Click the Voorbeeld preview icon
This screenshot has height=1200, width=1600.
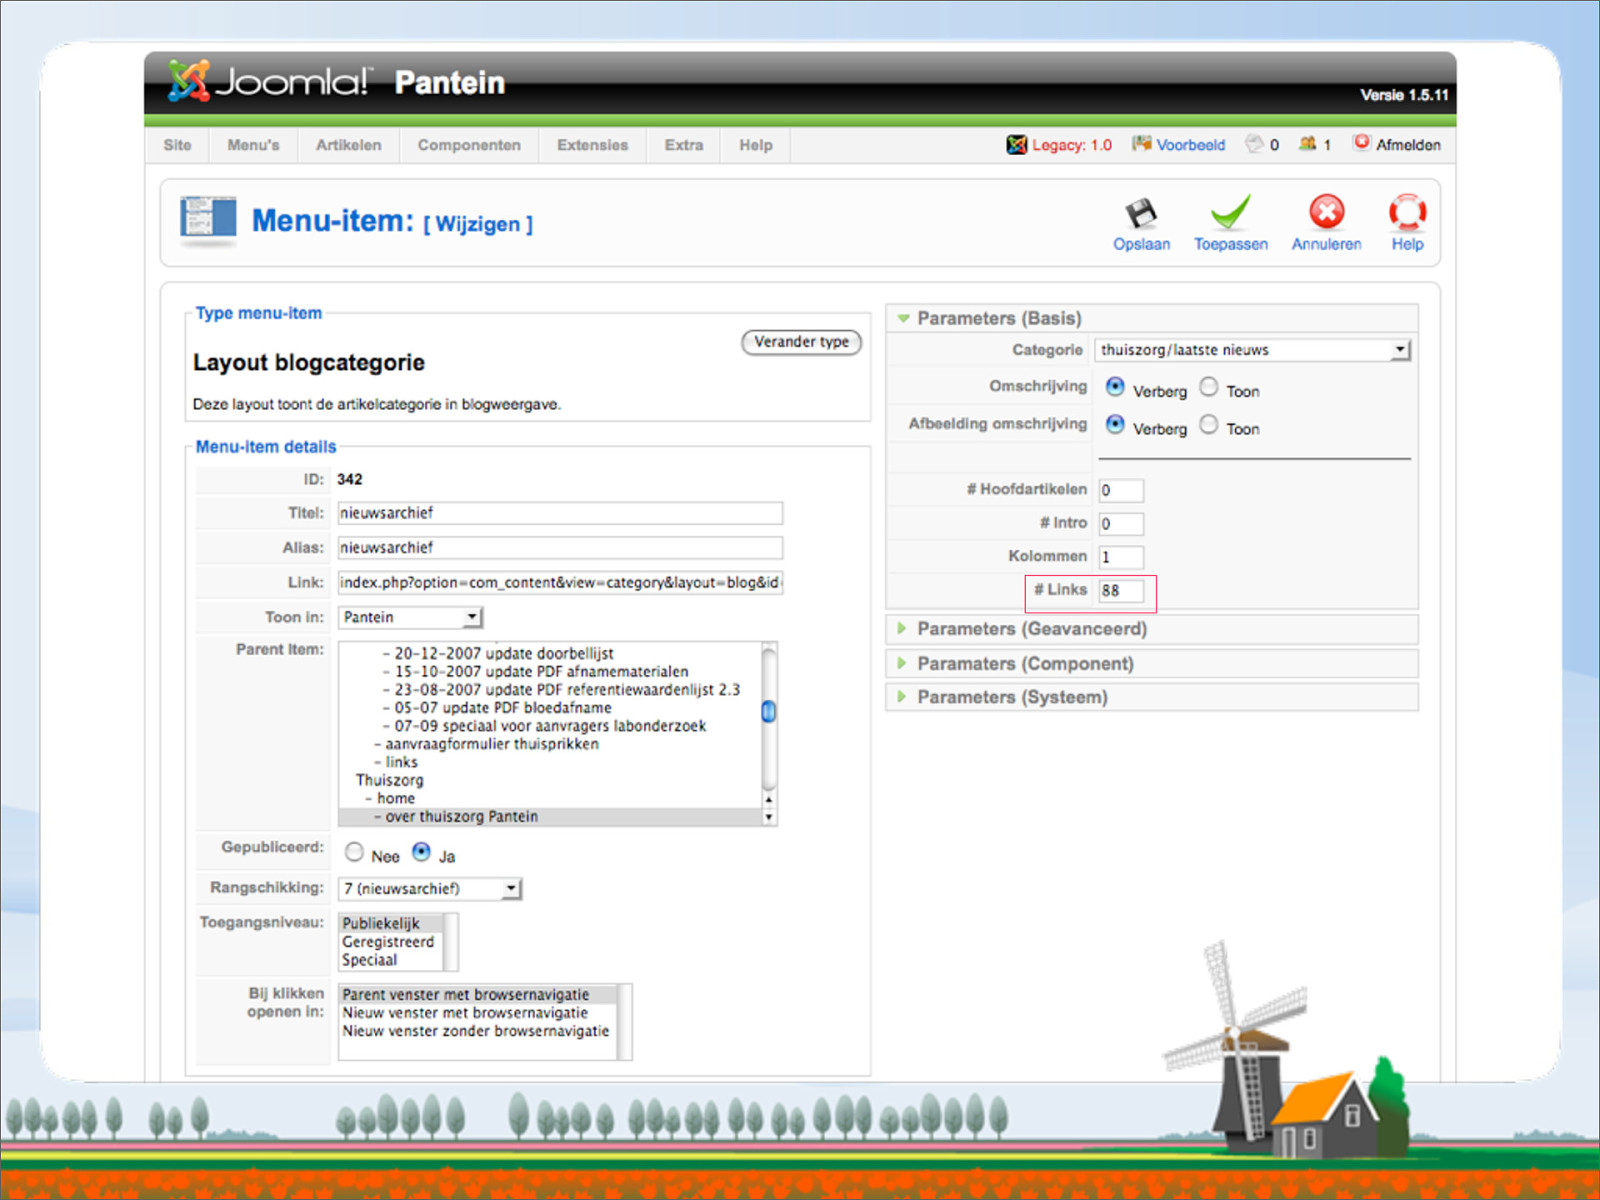(1141, 144)
